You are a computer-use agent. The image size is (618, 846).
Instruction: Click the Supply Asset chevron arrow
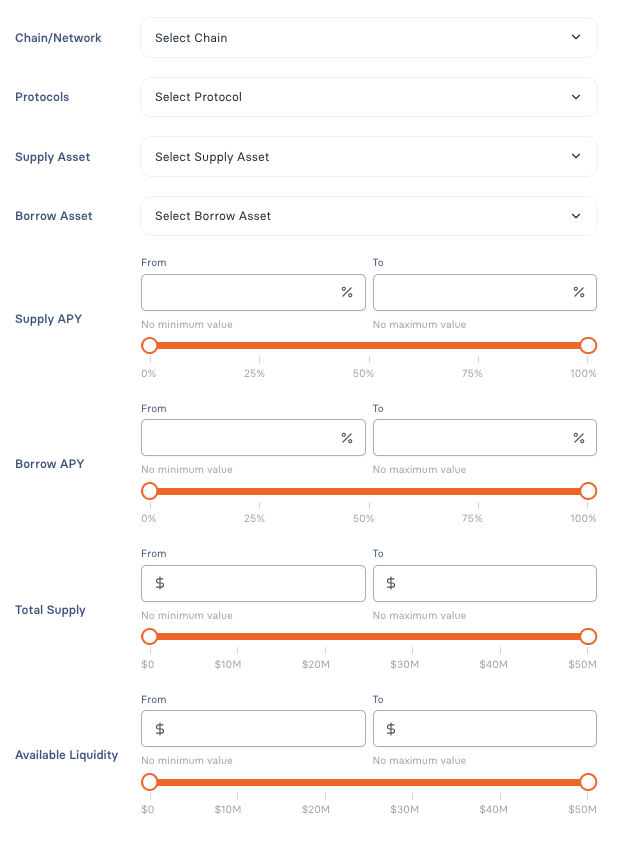coord(576,157)
